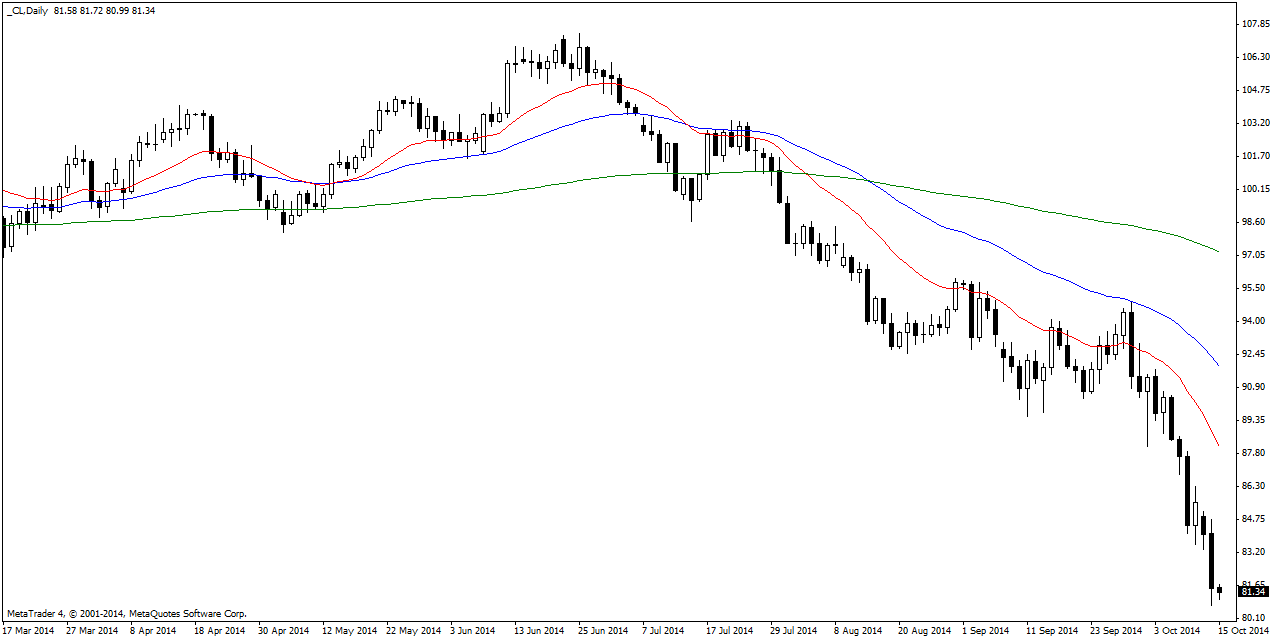Click the 98.60 price axis label
Viewport: 1276px width, 639px height.
click(1254, 221)
